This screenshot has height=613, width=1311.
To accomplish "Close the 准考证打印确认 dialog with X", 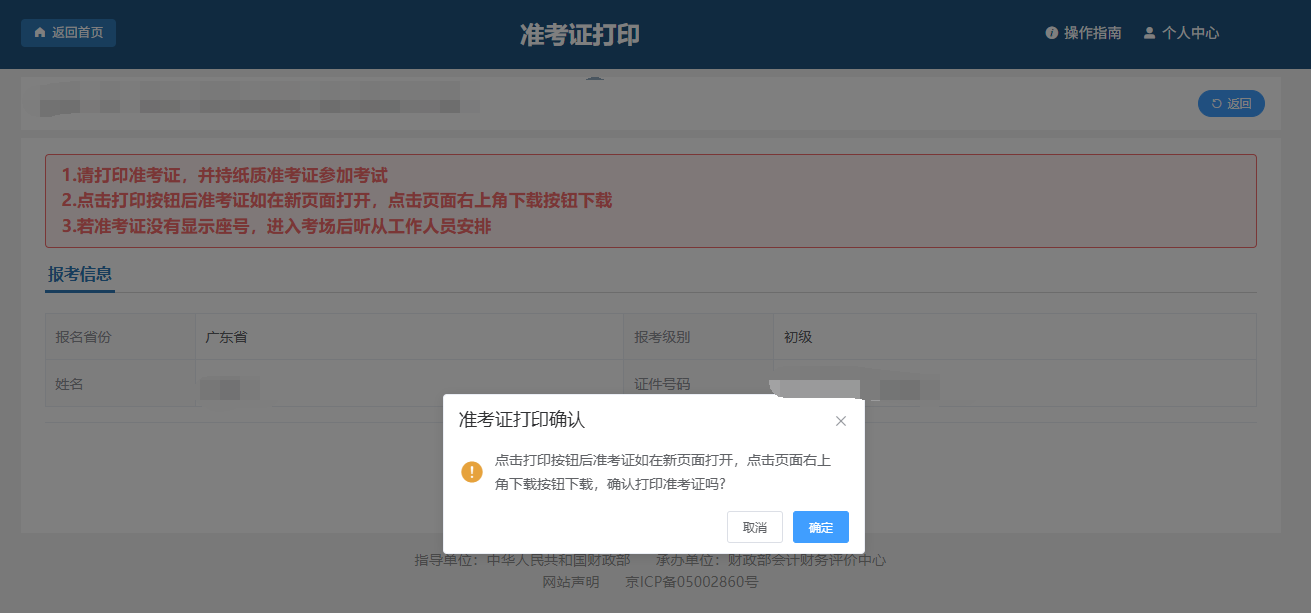I will point(841,421).
